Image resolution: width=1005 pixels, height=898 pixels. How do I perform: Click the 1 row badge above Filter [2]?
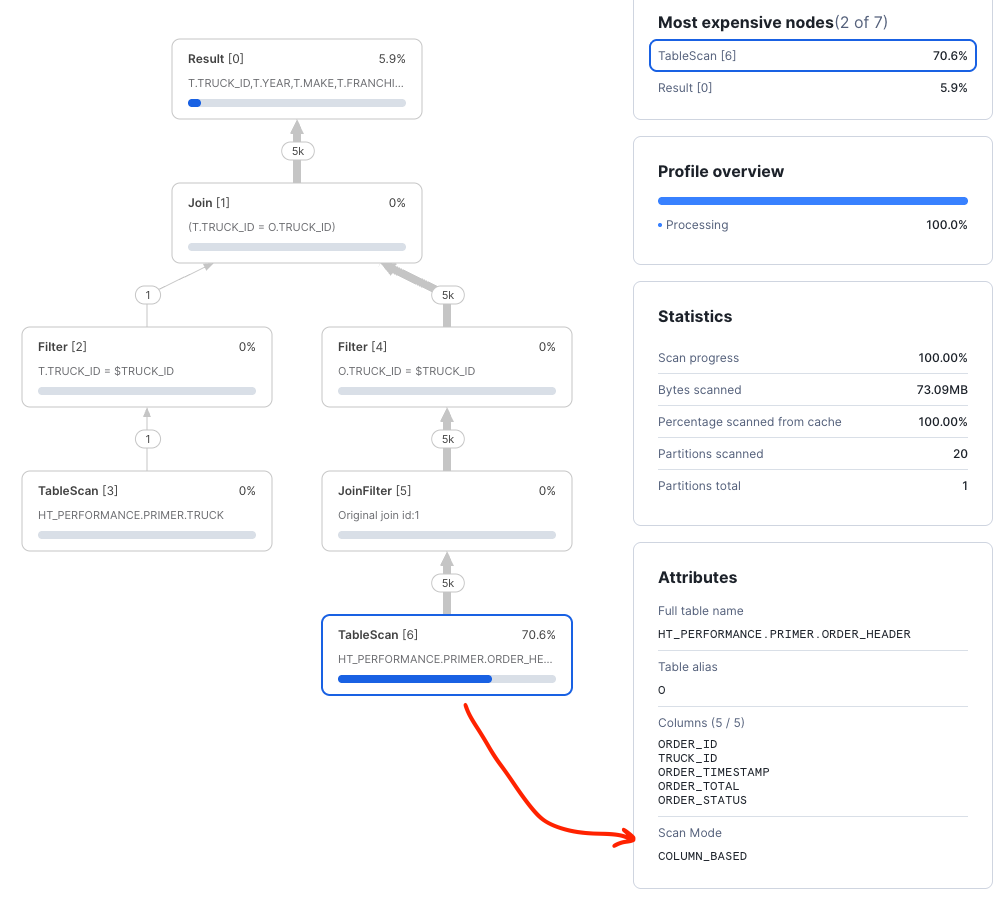(148, 295)
